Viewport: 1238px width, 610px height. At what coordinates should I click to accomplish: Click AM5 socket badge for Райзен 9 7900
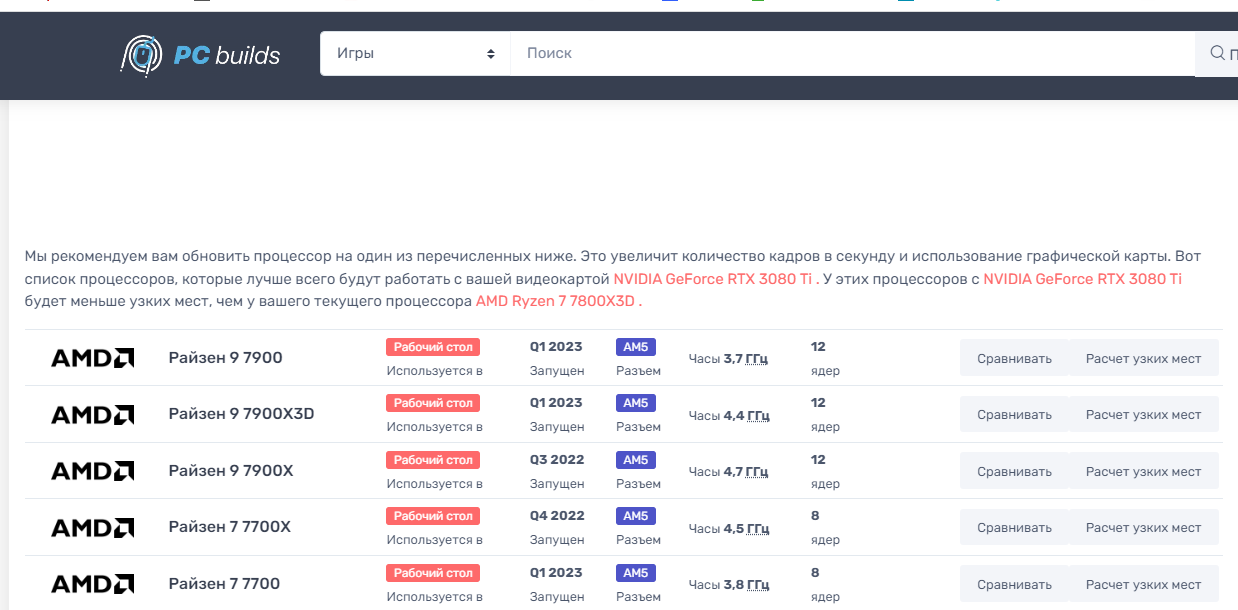[635, 347]
